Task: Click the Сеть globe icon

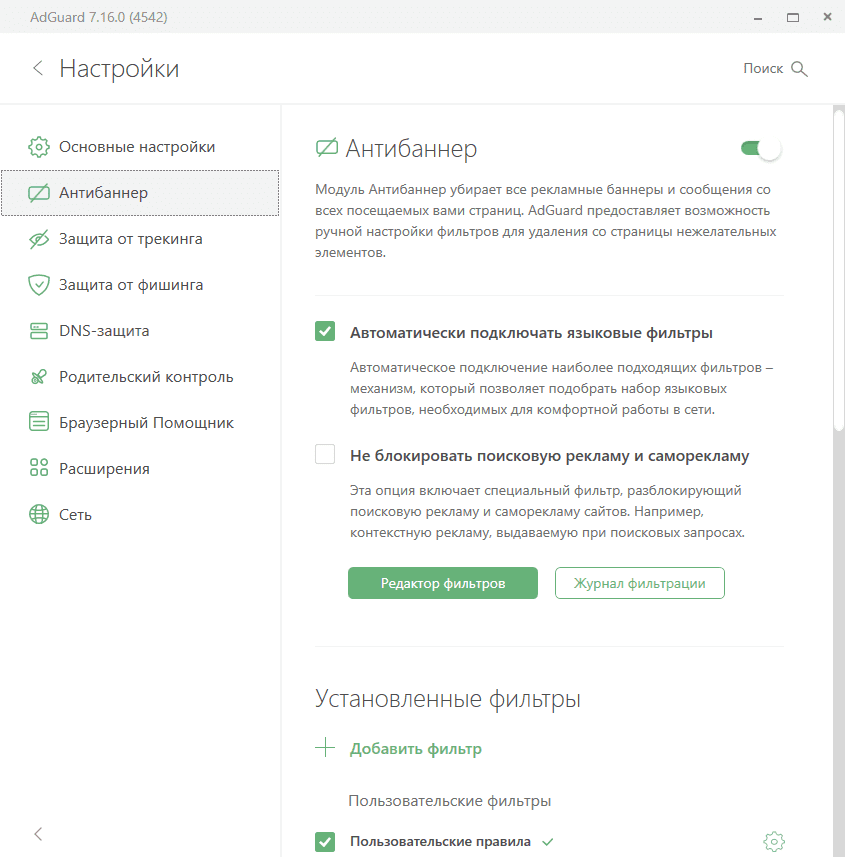Action: tap(39, 514)
